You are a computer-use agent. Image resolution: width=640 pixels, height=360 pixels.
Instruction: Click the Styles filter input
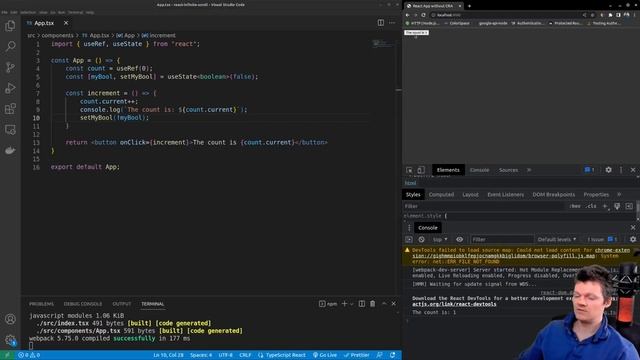tap(484, 206)
